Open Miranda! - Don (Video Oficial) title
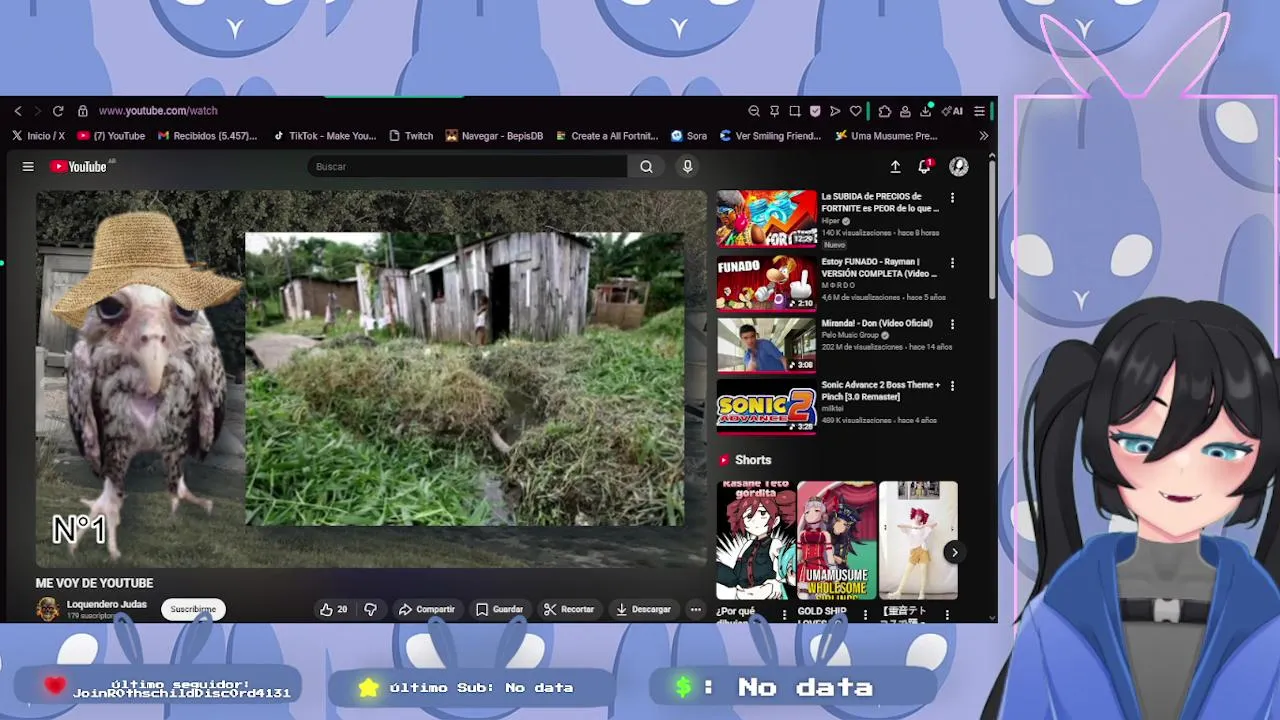The width and height of the screenshot is (1280, 720). pyautogui.click(x=877, y=323)
